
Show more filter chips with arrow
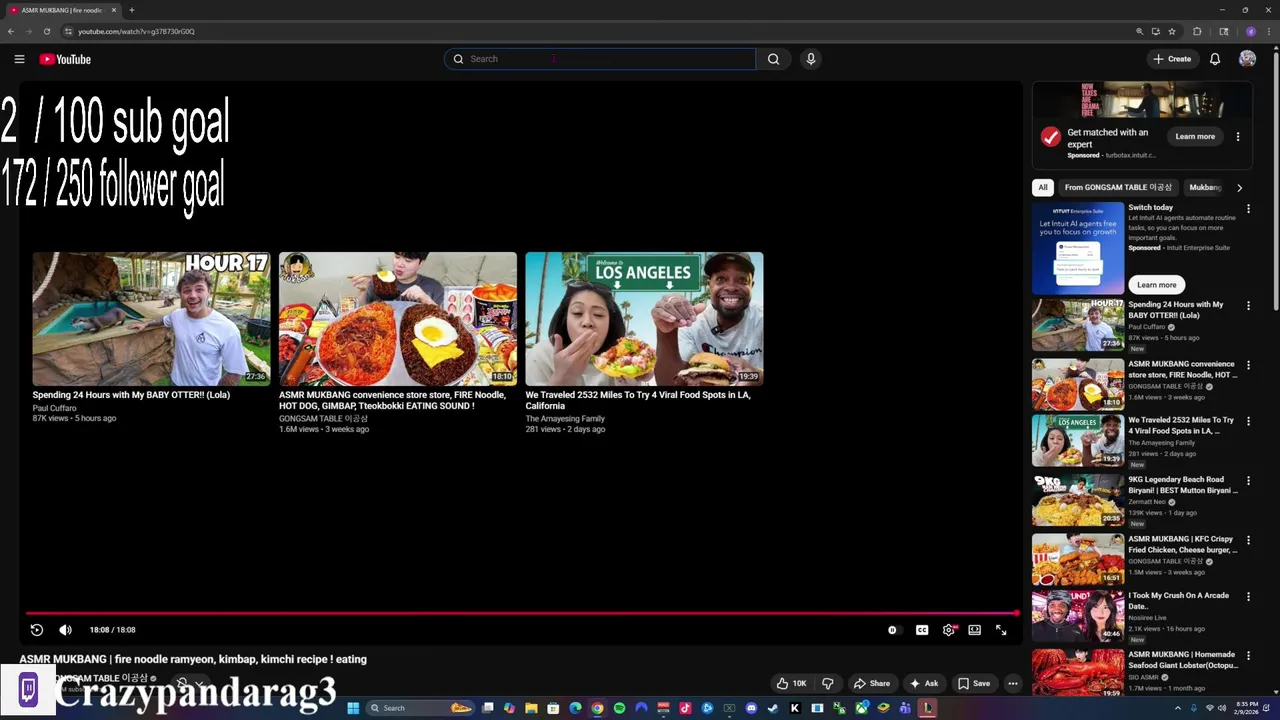tap(1239, 187)
